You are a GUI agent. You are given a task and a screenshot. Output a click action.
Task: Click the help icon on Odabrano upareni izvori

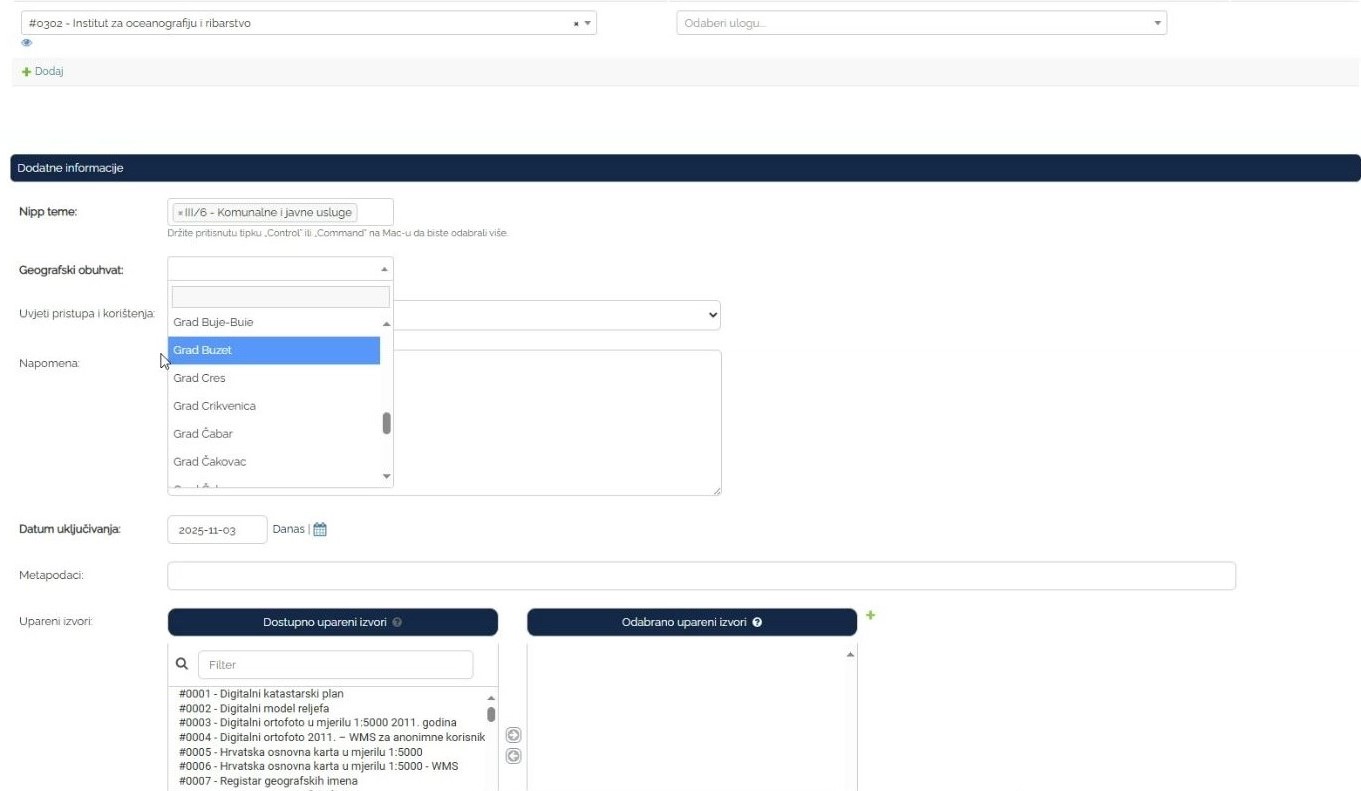point(757,622)
